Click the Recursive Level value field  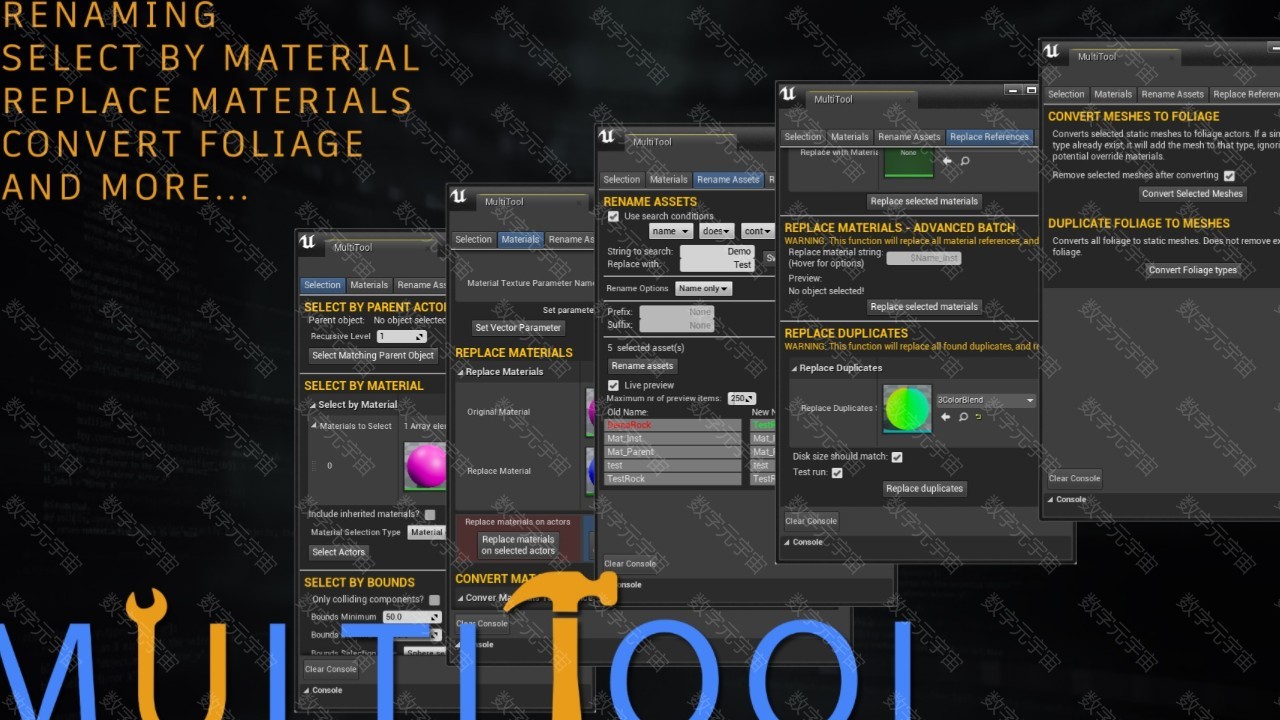click(401, 337)
